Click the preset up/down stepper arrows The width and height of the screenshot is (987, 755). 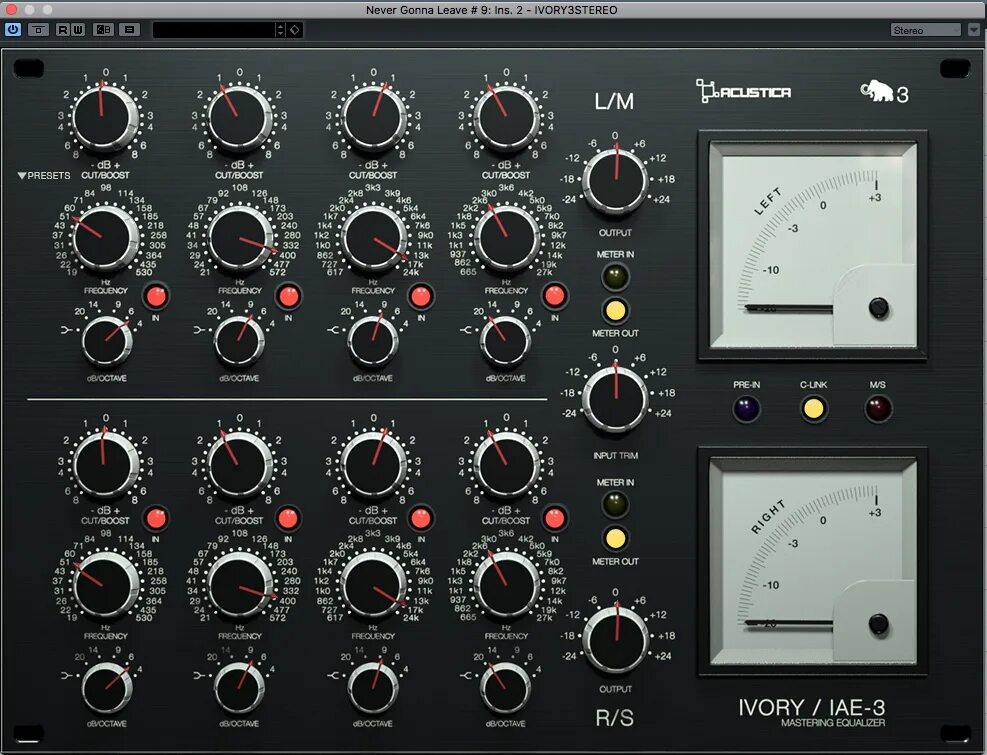click(281, 30)
